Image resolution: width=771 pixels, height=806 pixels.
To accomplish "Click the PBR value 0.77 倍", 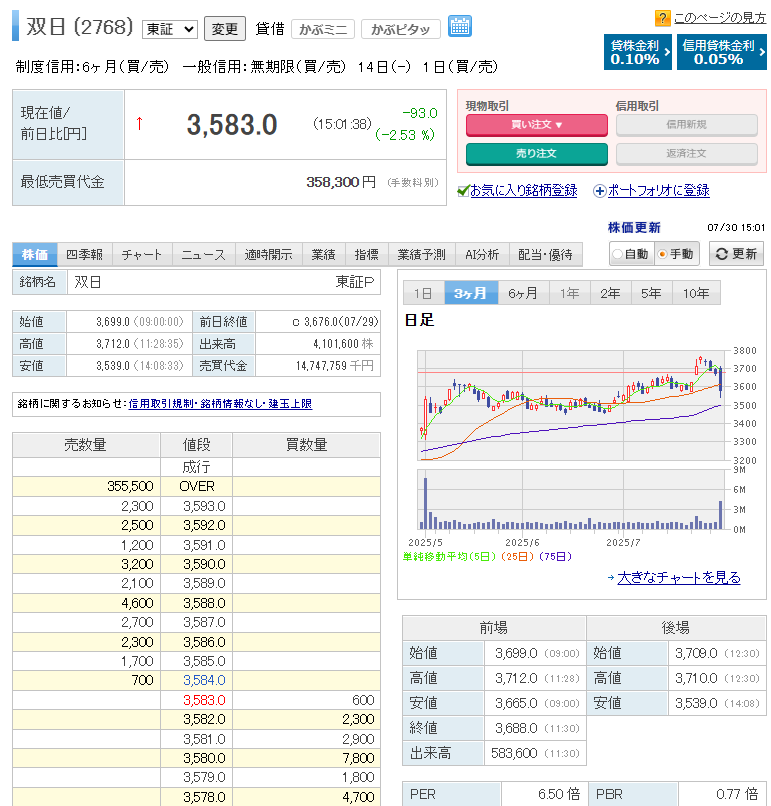I will pyautogui.click(x=737, y=794).
